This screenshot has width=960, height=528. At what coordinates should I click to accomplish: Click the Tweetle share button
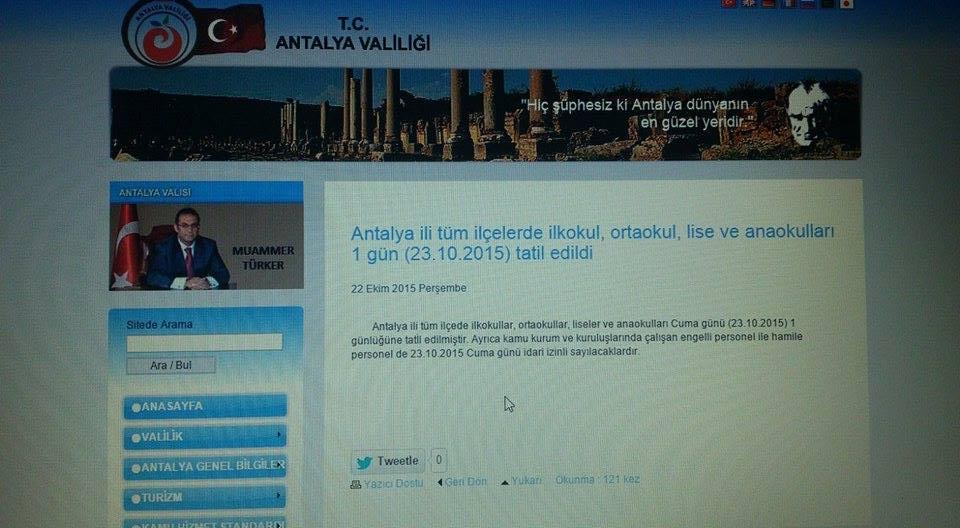click(388, 462)
